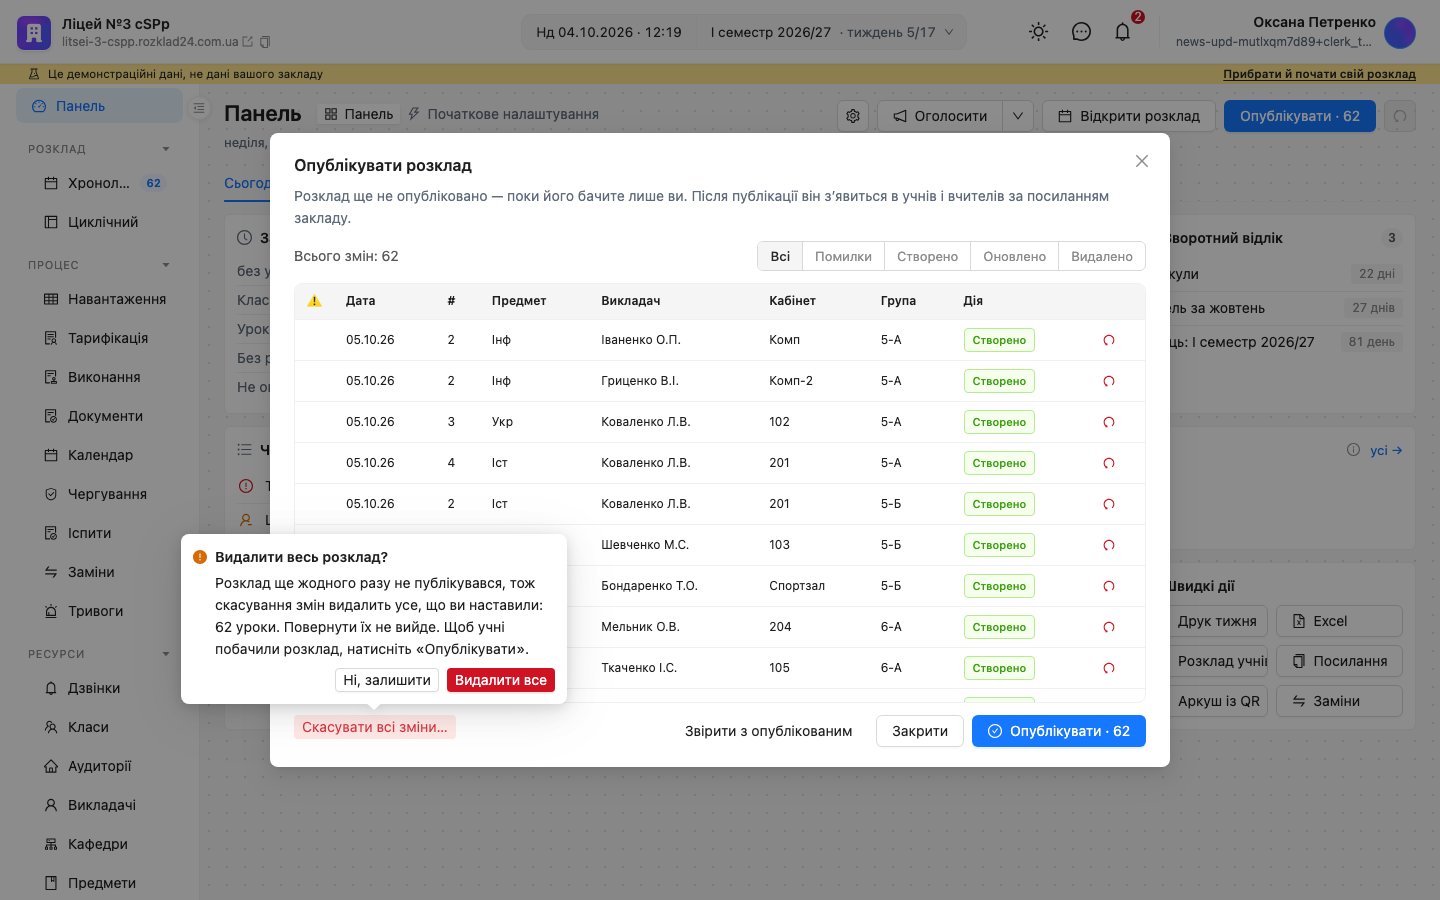
Task: Copy the school URL with the copy icon
Action: pos(265,42)
